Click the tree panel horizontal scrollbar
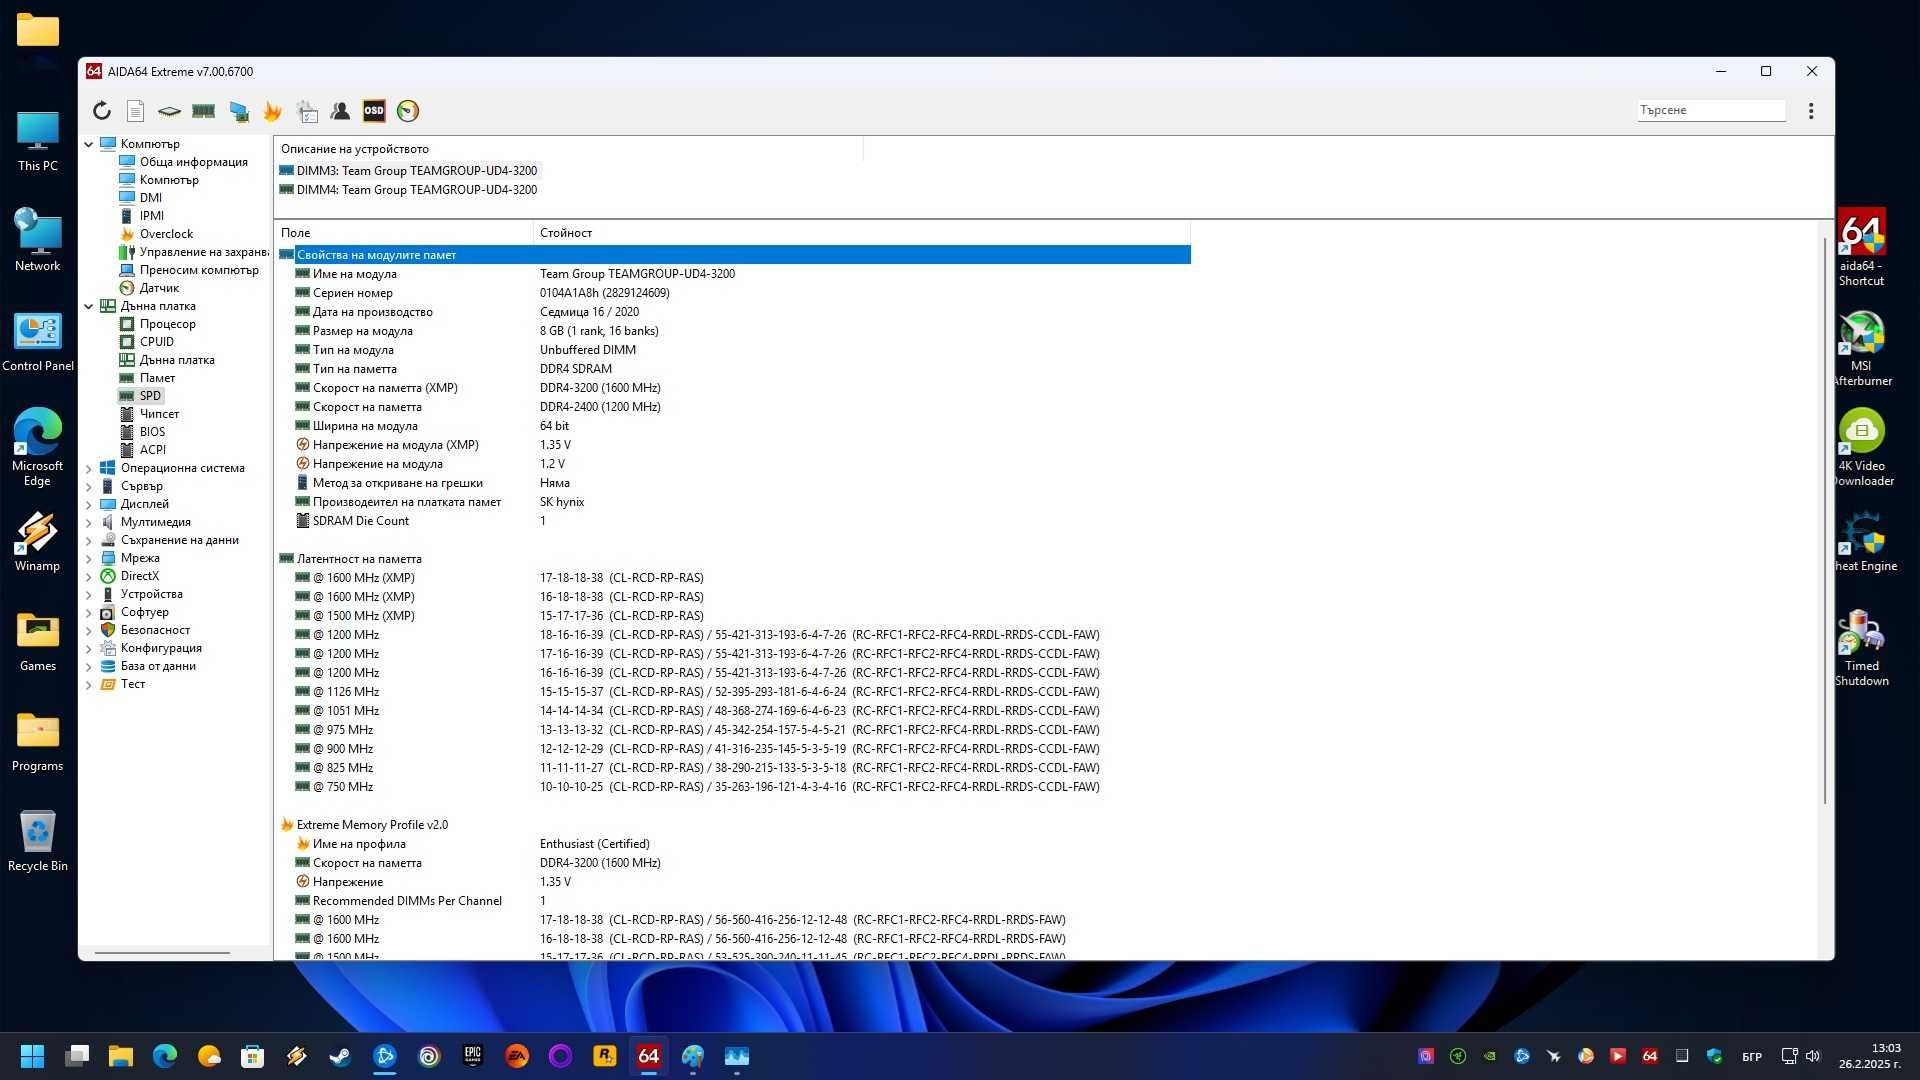1920x1080 pixels. [162, 953]
